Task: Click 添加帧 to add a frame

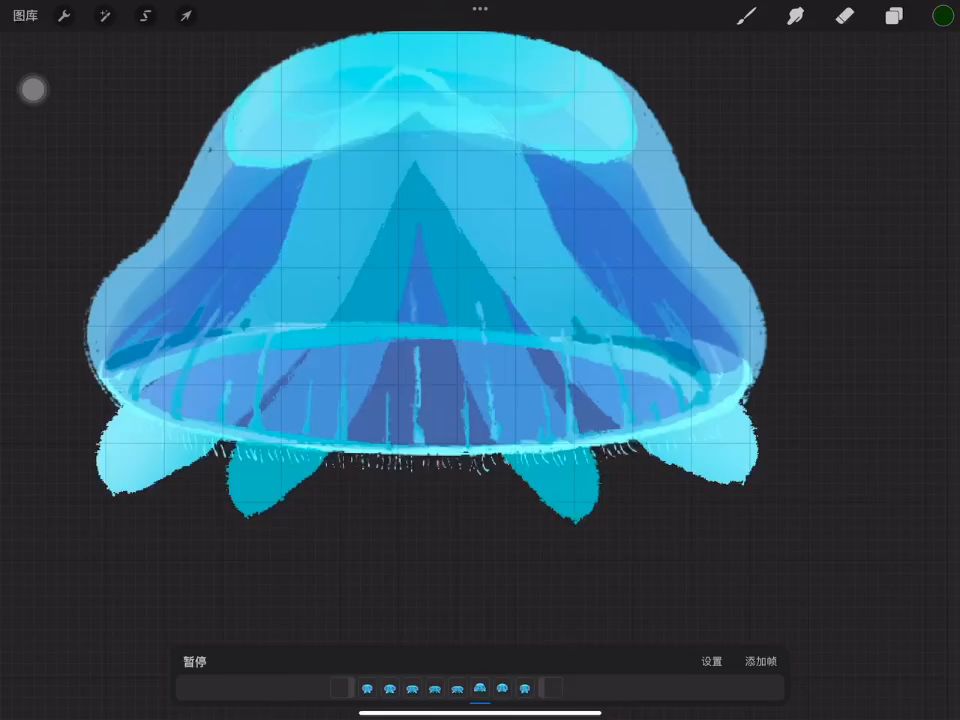Action: [760, 662]
